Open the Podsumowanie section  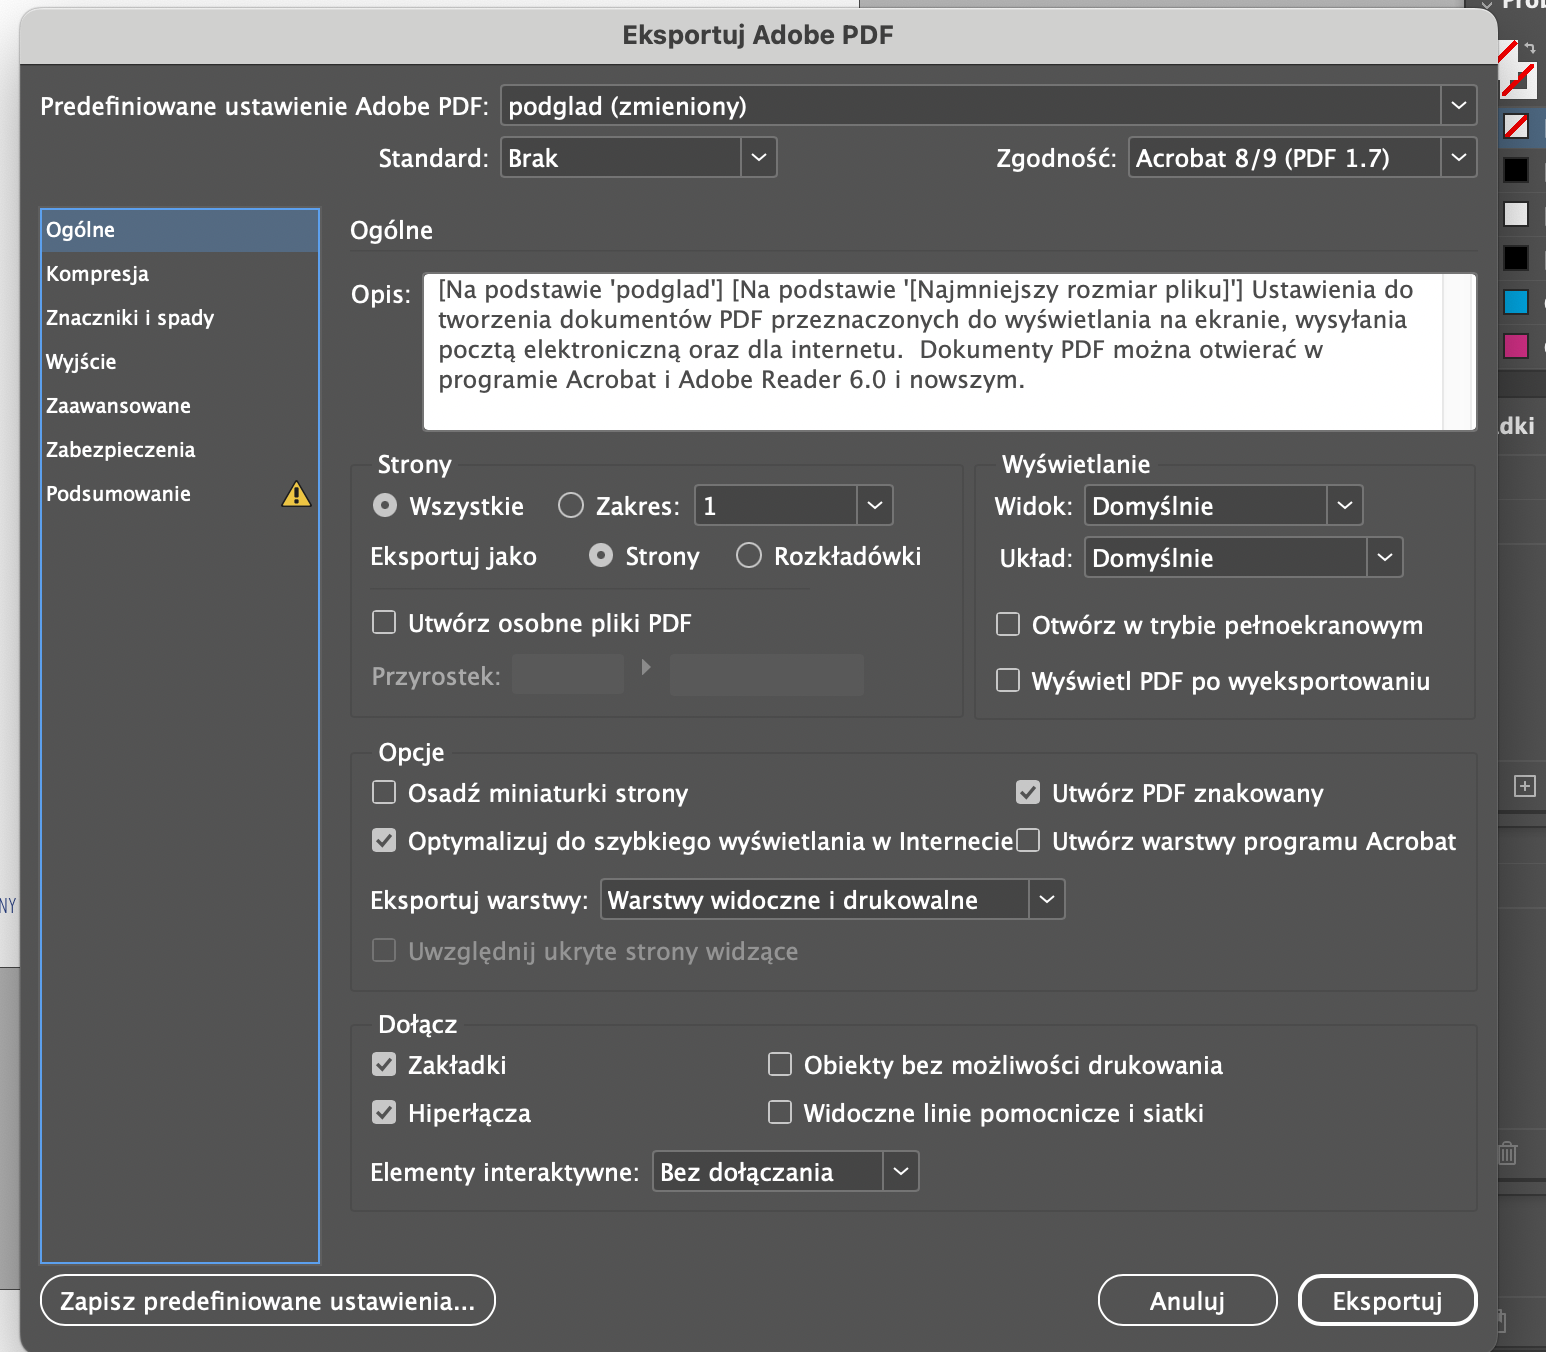coord(180,494)
